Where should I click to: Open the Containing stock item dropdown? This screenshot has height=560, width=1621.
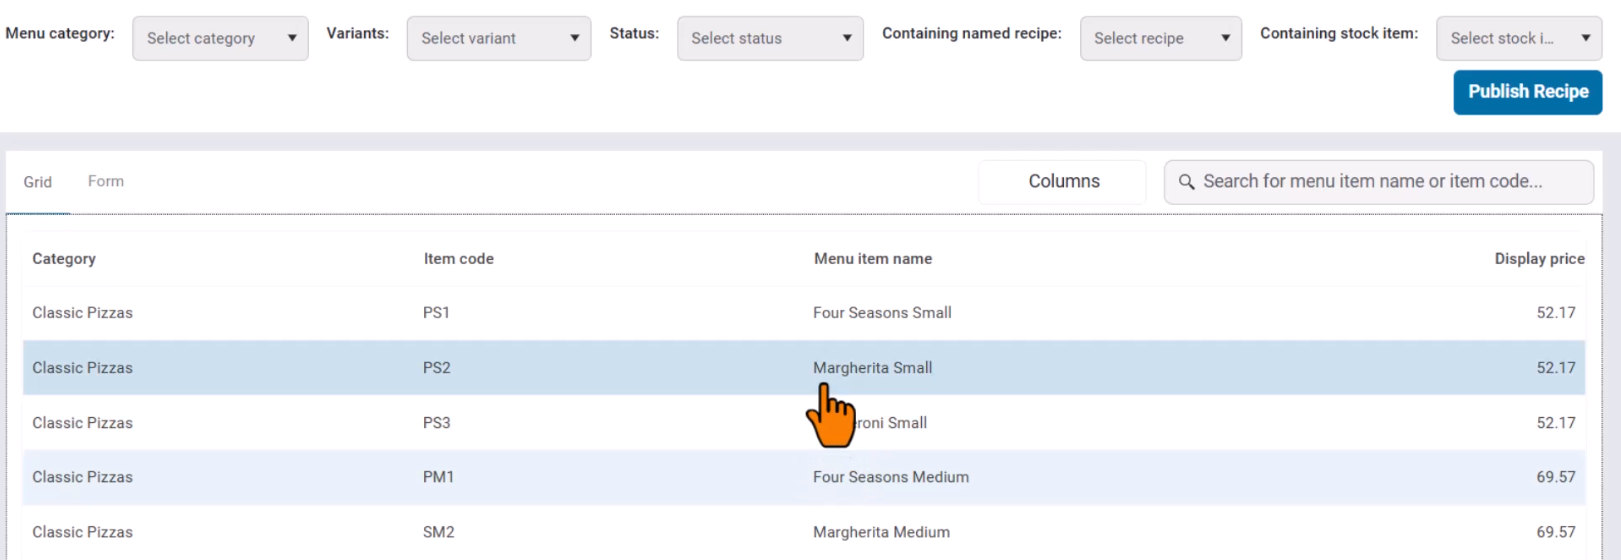(1518, 38)
